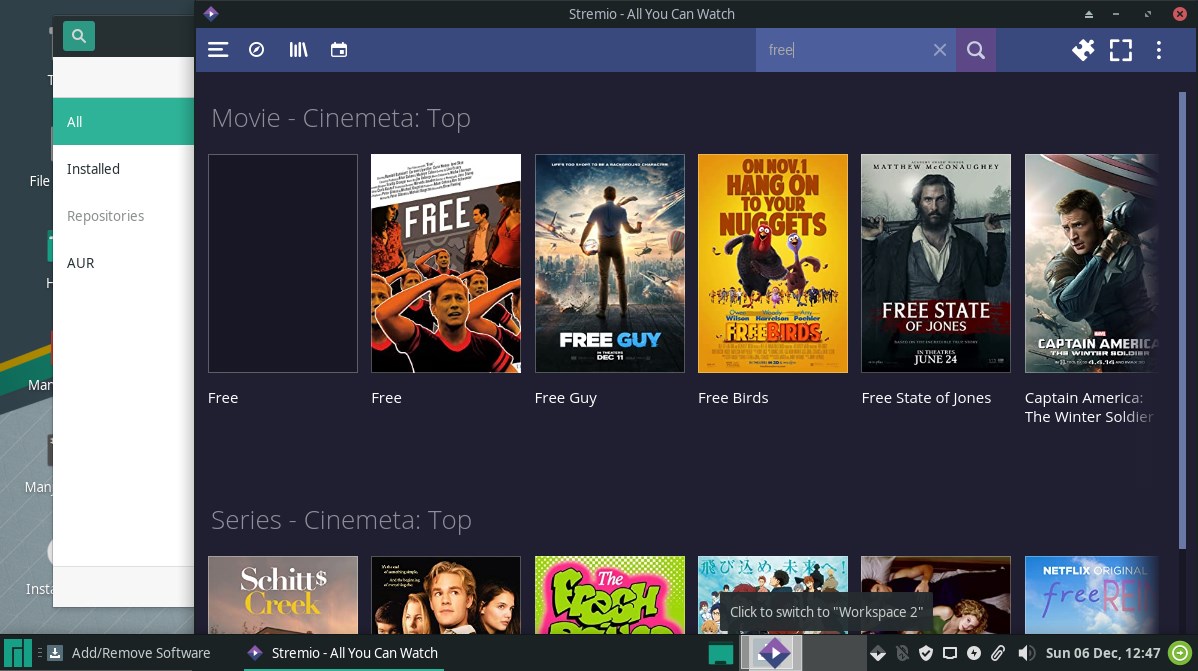Select the All tab in Add/Remove Software
This screenshot has height=671, width=1198.
123,122
